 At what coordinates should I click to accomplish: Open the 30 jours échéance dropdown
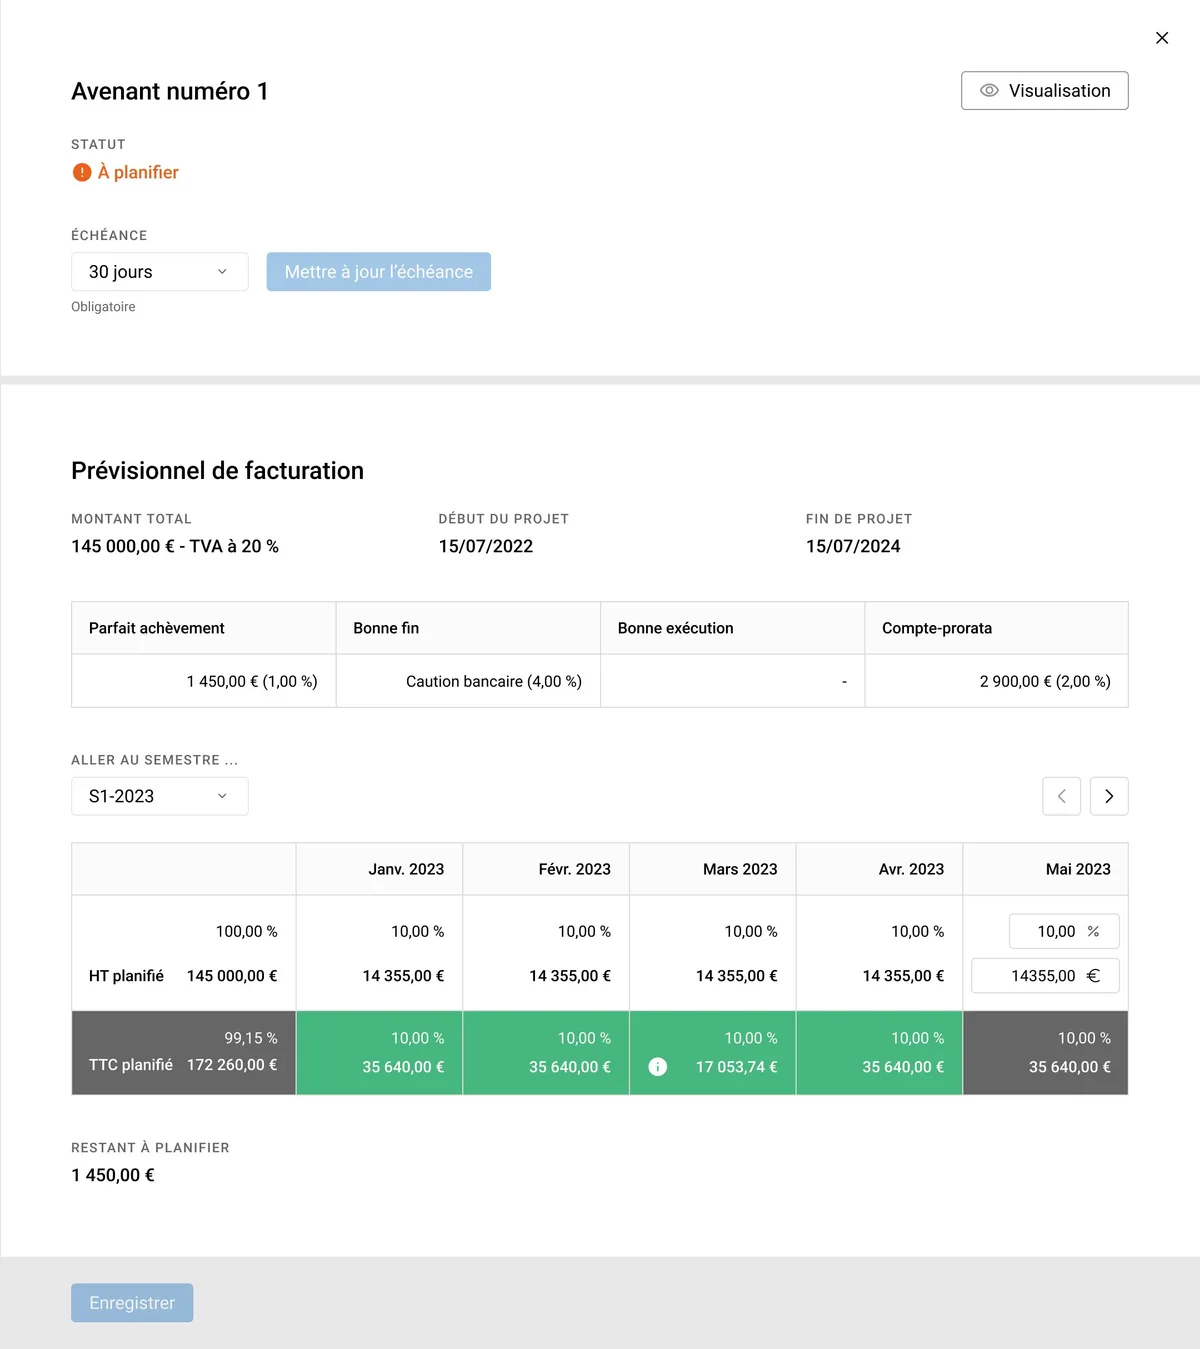pyautogui.click(x=159, y=272)
